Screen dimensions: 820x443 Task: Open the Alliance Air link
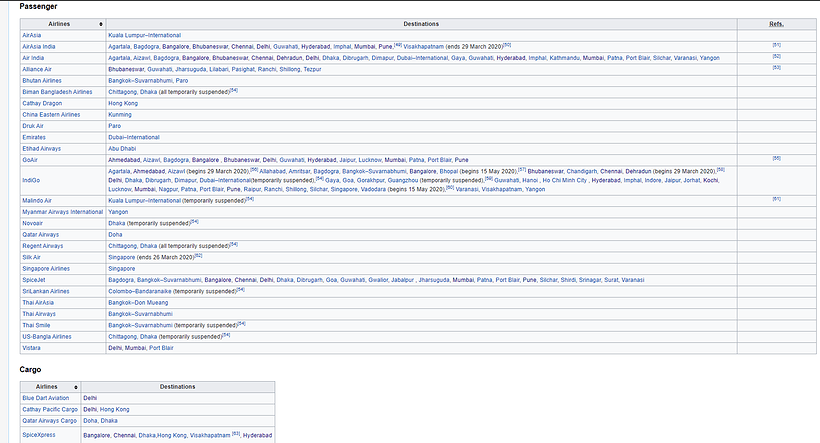[37, 70]
